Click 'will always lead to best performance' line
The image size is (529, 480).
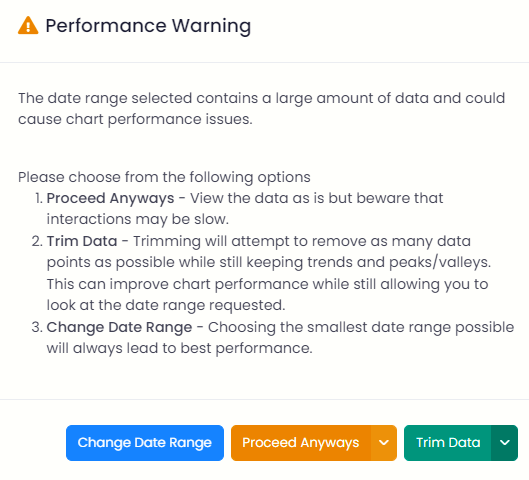pos(179,348)
